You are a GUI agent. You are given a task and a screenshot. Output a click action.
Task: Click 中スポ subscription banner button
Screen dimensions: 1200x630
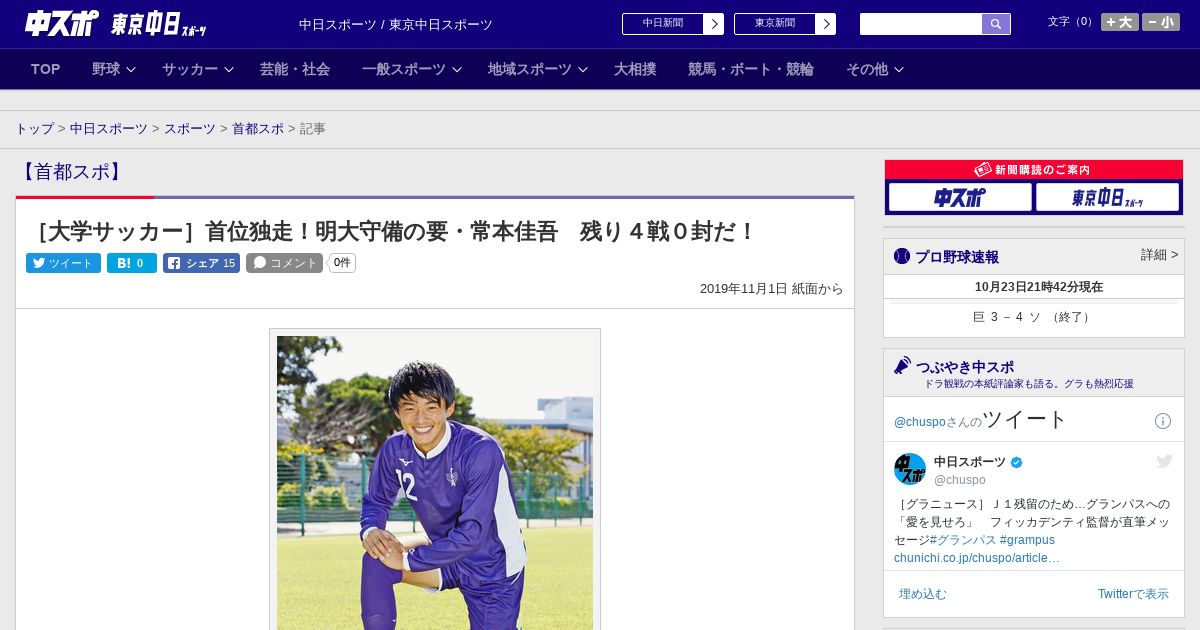[960, 197]
